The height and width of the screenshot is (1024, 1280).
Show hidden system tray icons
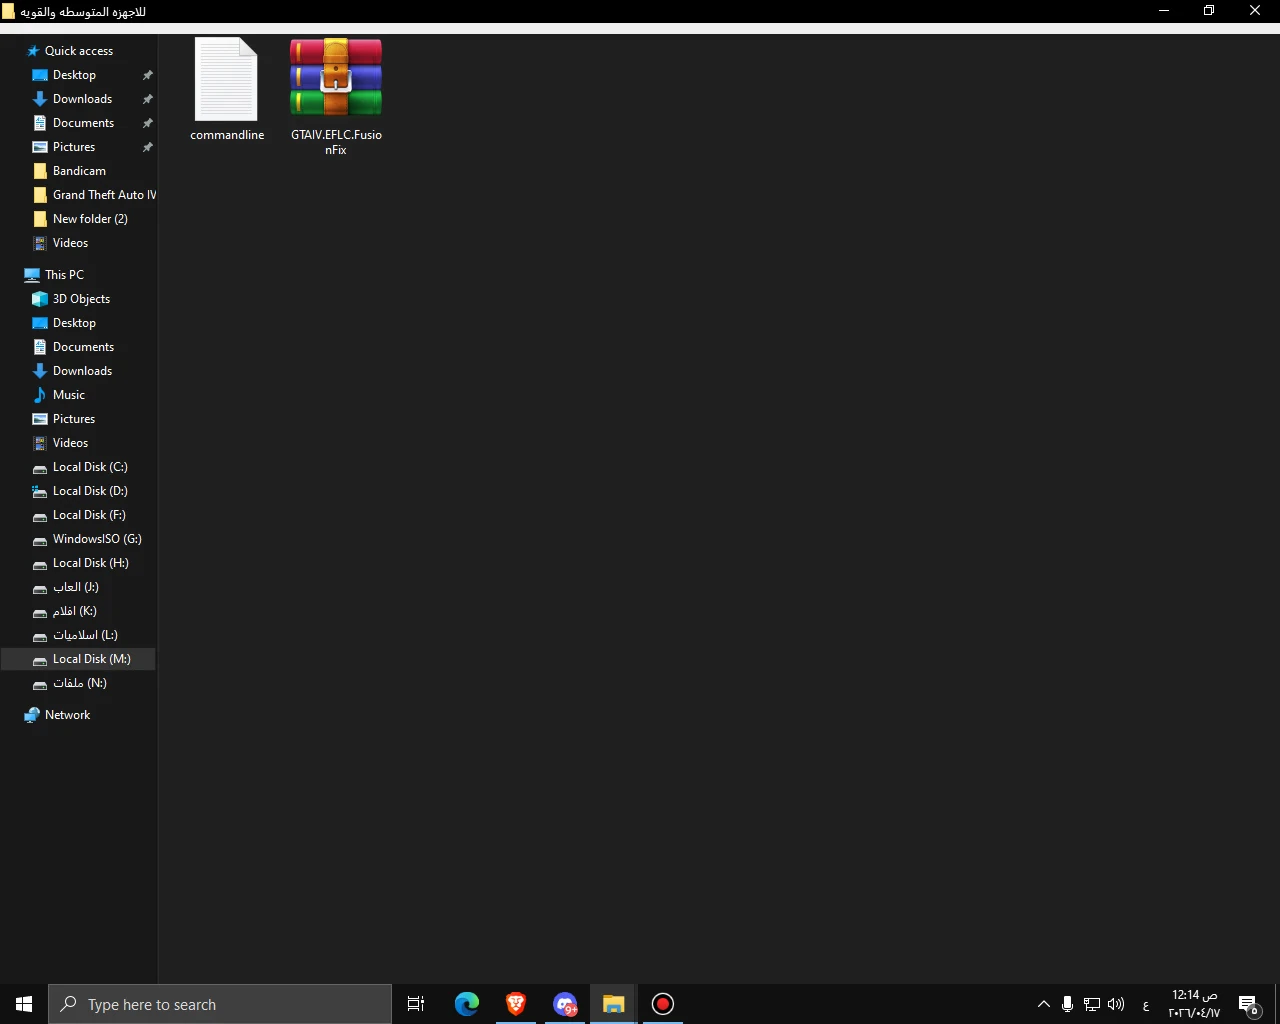[x=1043, y=1004]
